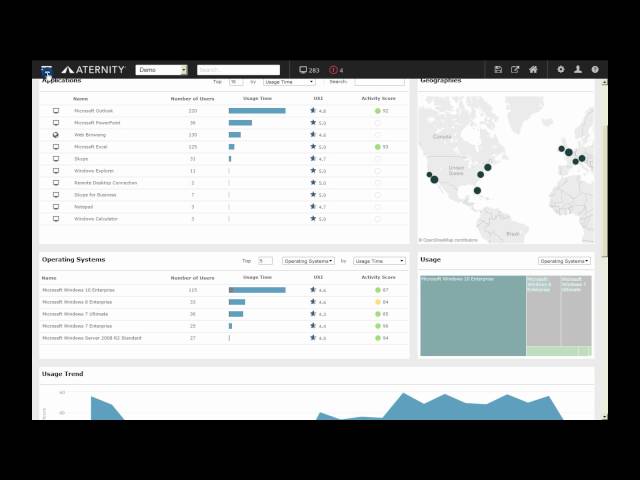Click the Save icon in the header

point(498,69)
